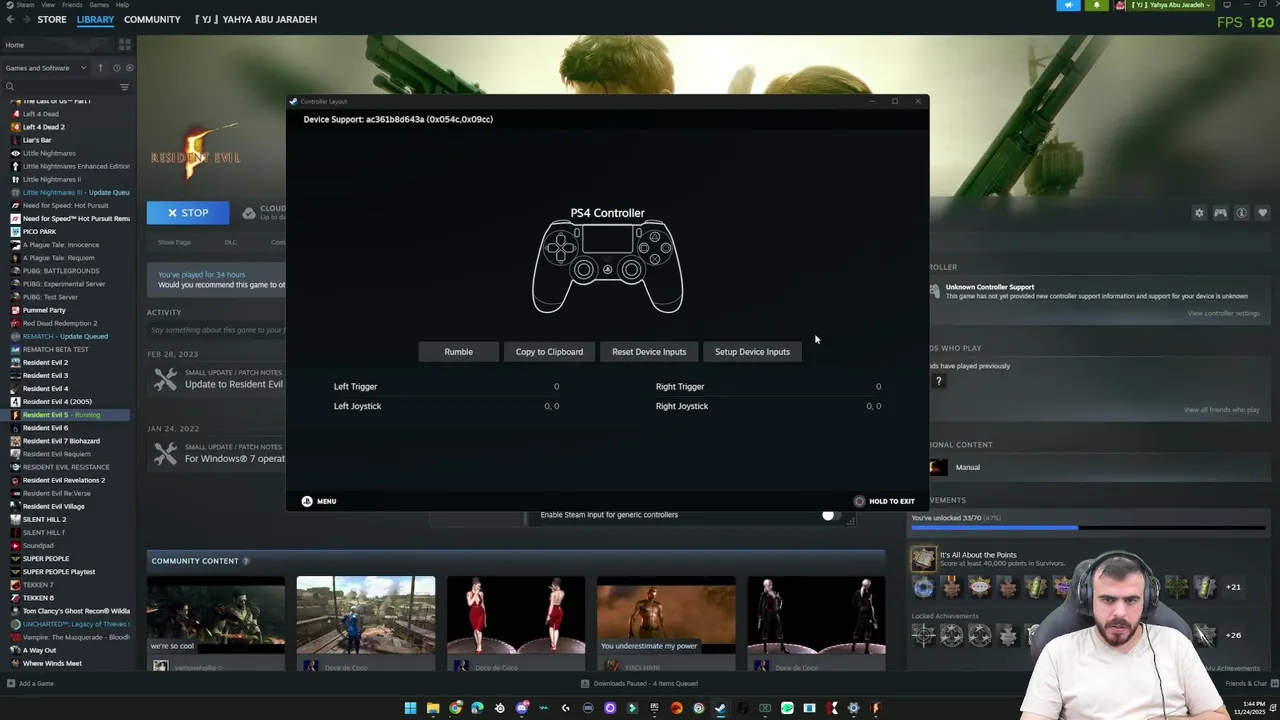The width and height of the screenshot is (1280, 720).
Task: Click the MENU icon in controller window
Action: point(307,501)
